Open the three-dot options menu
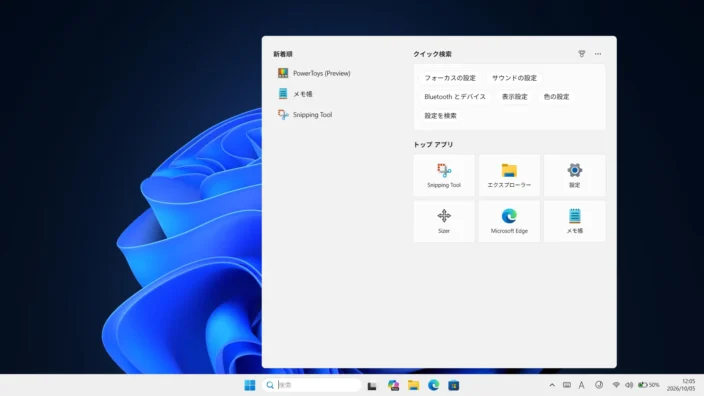Image resolution: width=704 pixels, height=396 pixels. click(598, 54)
